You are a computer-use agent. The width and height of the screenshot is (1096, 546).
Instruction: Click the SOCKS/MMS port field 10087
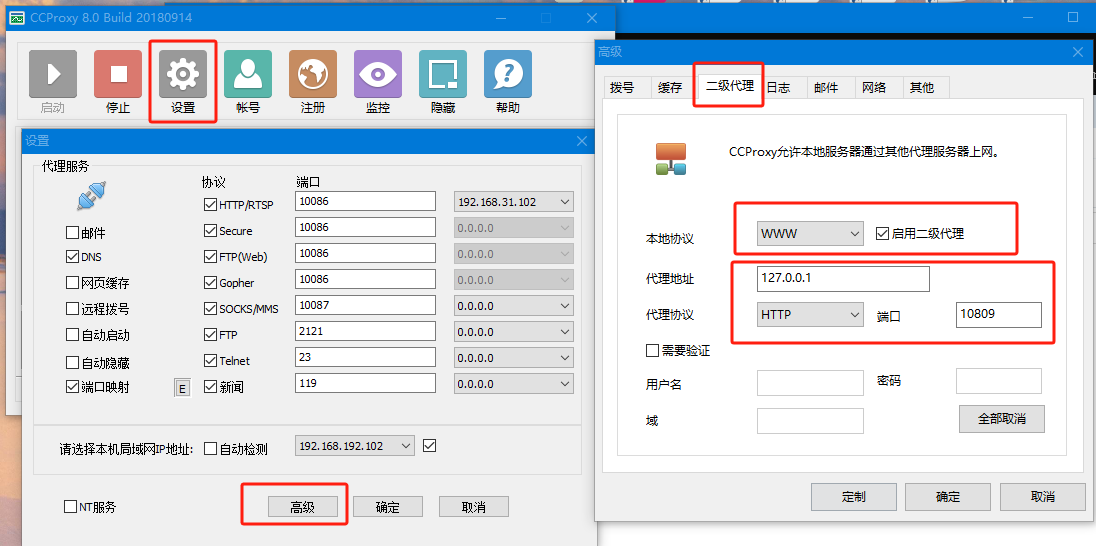tap(366, 305)
